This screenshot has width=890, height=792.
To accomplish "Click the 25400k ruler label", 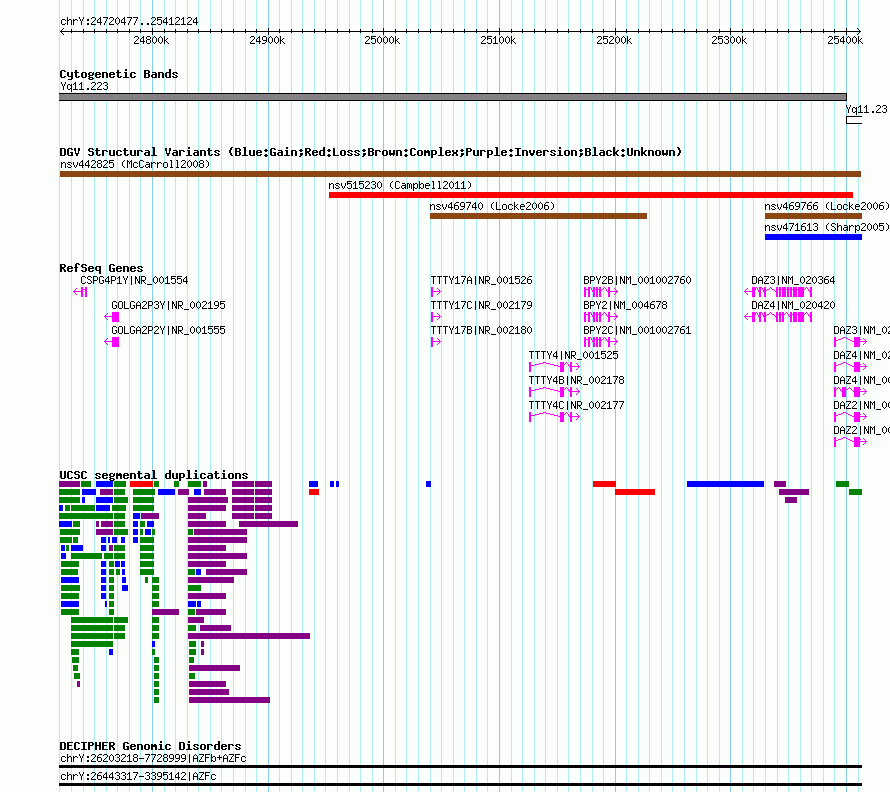I will click(845, 40).
